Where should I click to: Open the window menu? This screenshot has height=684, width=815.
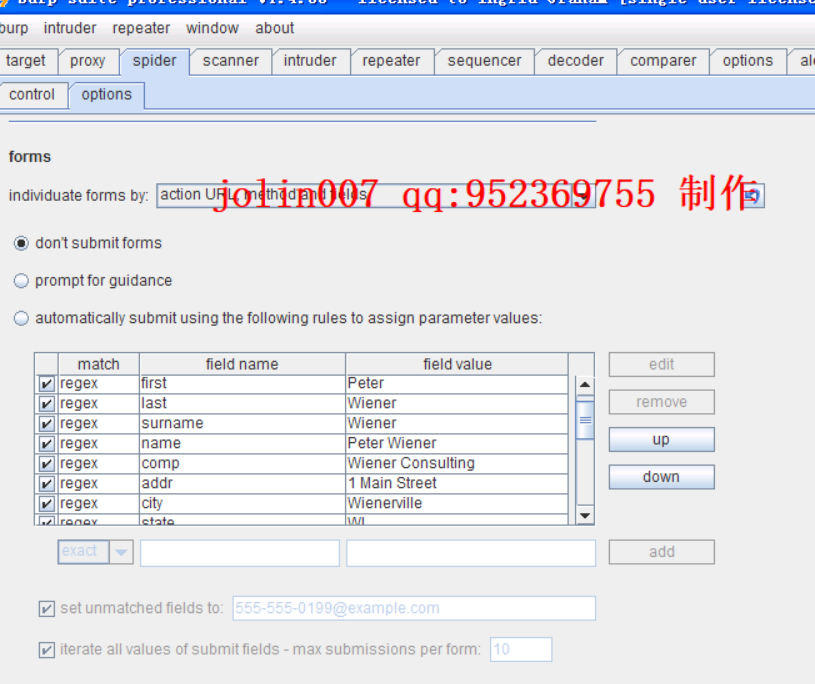coord(212,28)
